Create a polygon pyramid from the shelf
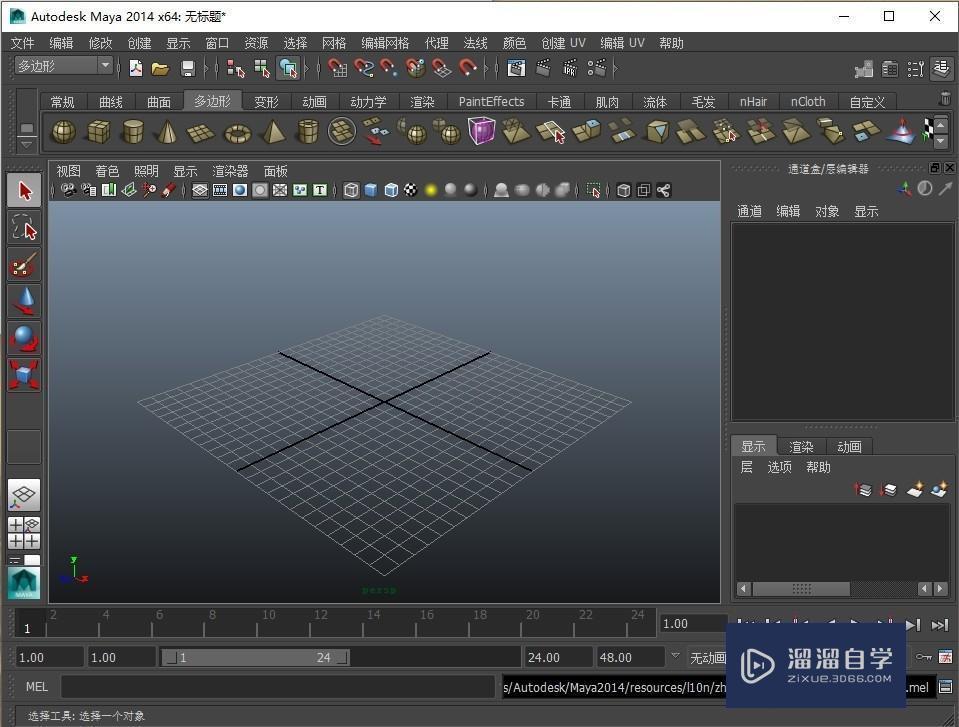Viewport: 959px width, 727px height. tap(272, 131)
